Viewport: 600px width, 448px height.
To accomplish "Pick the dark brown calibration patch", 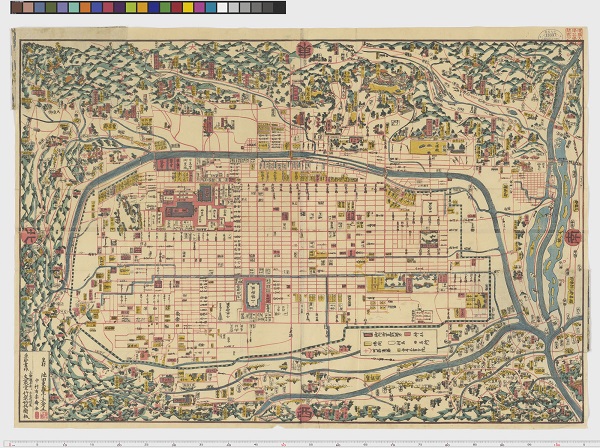I will (x=17, y=8).
